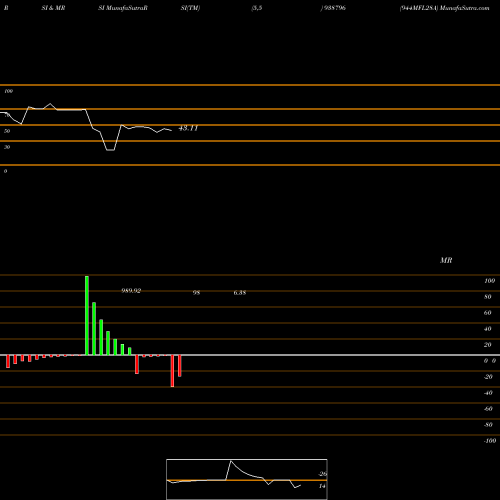Select the MR label above the histogram
Screen dimensions: 500x500
[x=446, y=260]
